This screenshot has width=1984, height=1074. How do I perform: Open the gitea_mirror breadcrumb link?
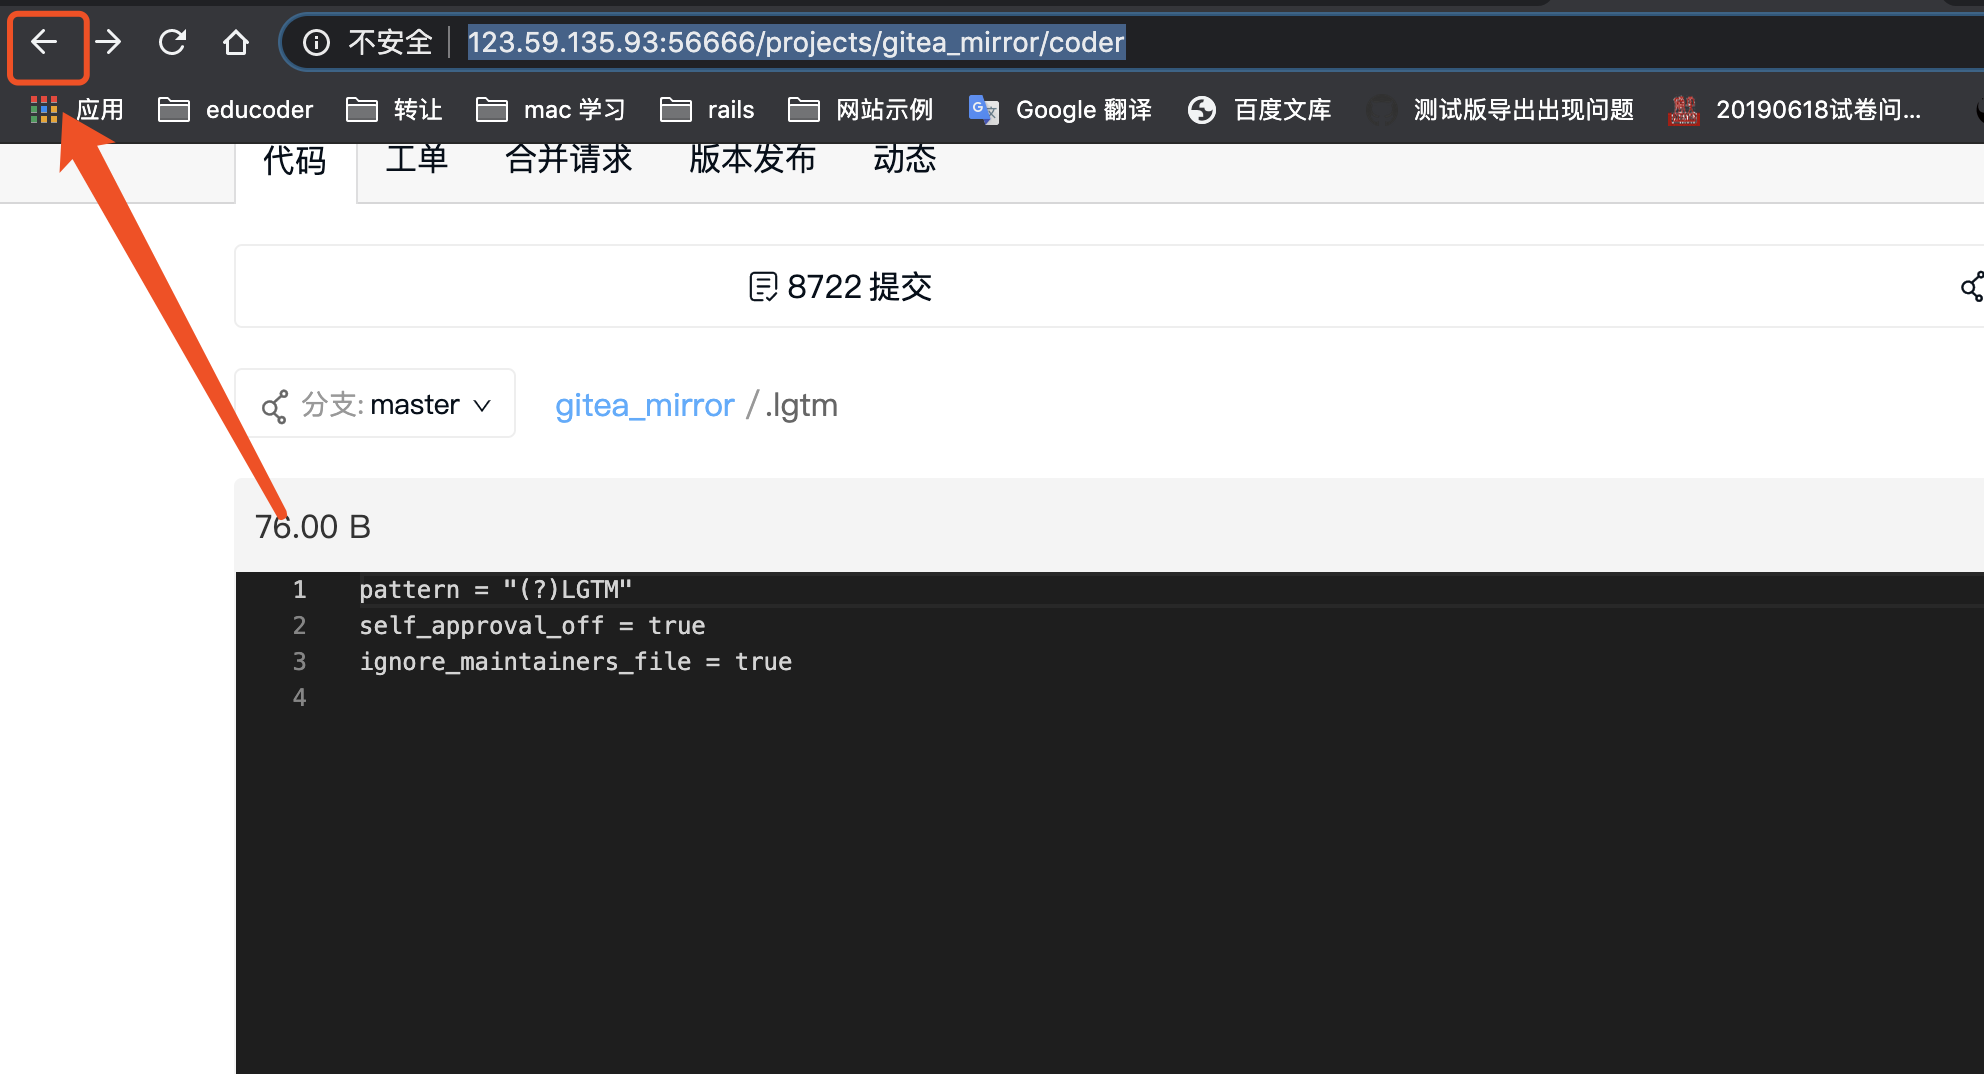pyautogui.click(x=645, y=405)
